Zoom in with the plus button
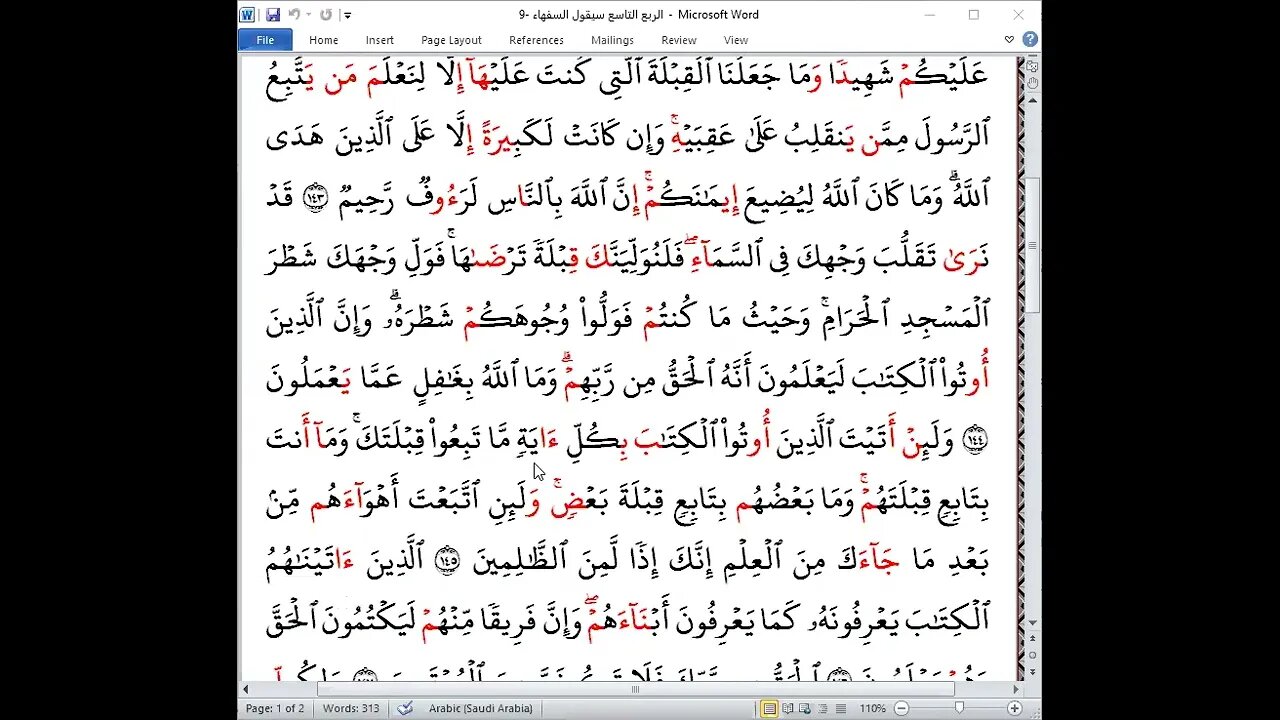The width and height of the screenshot is (1280, 720). [x=1014, y=708]
